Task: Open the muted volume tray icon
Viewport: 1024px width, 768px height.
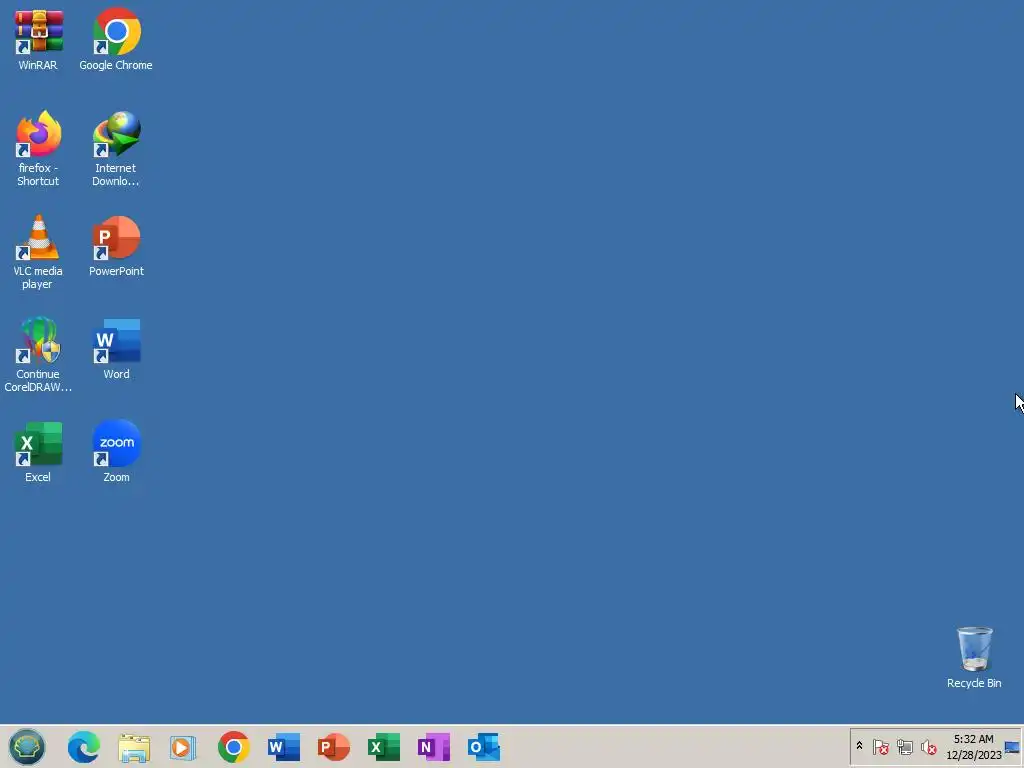Action: (928, 746)
